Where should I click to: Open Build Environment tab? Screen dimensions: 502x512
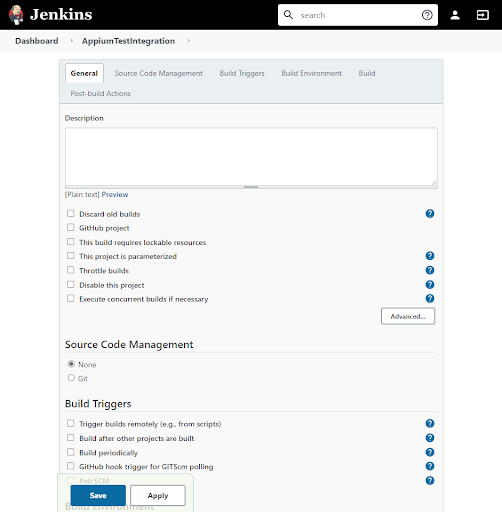click(312, 73)
